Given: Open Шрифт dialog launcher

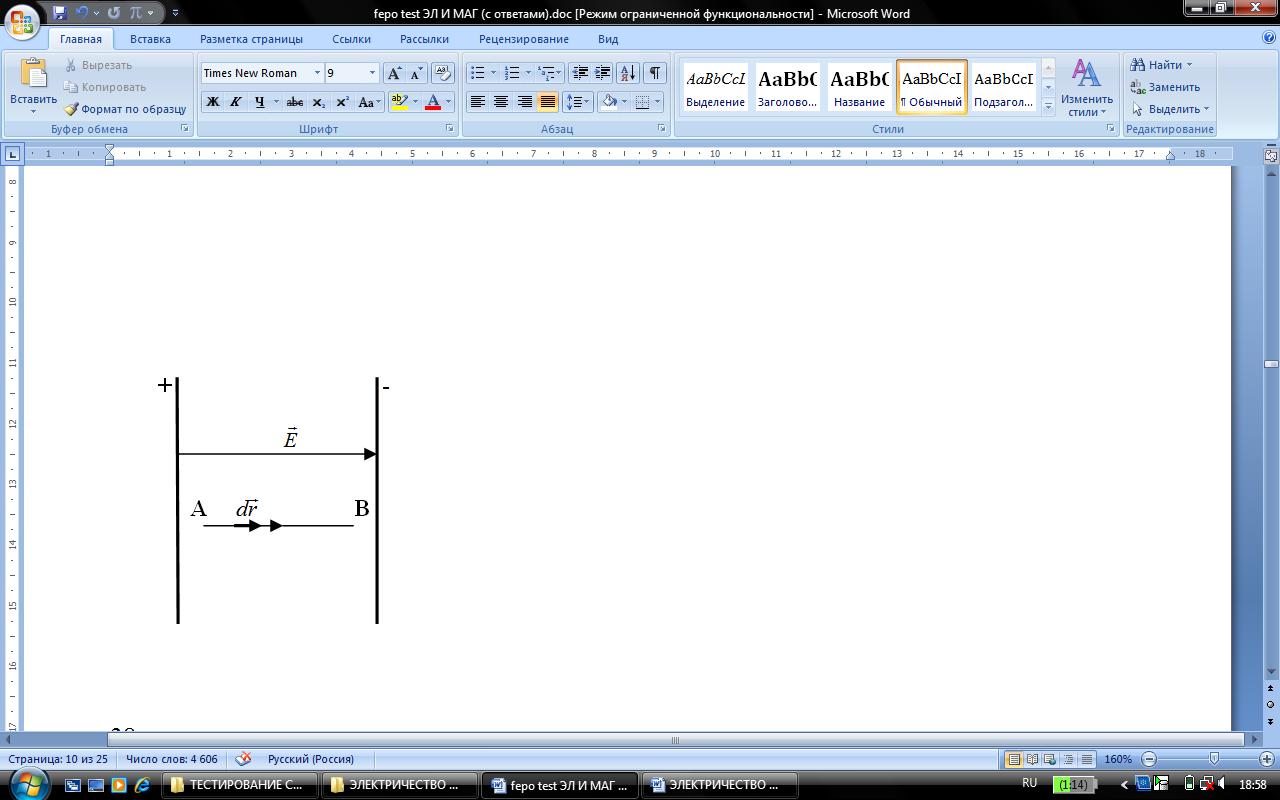Looking at the screenshot, I should click(x=450, y=129).
